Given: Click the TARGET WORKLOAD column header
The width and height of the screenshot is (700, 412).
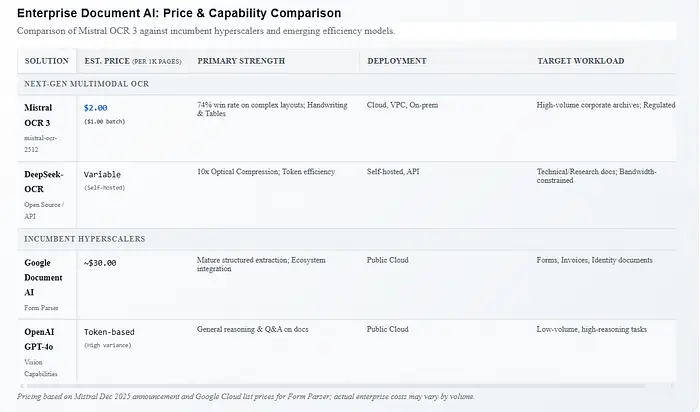Looking at the screenshot, I should point(580,61).
